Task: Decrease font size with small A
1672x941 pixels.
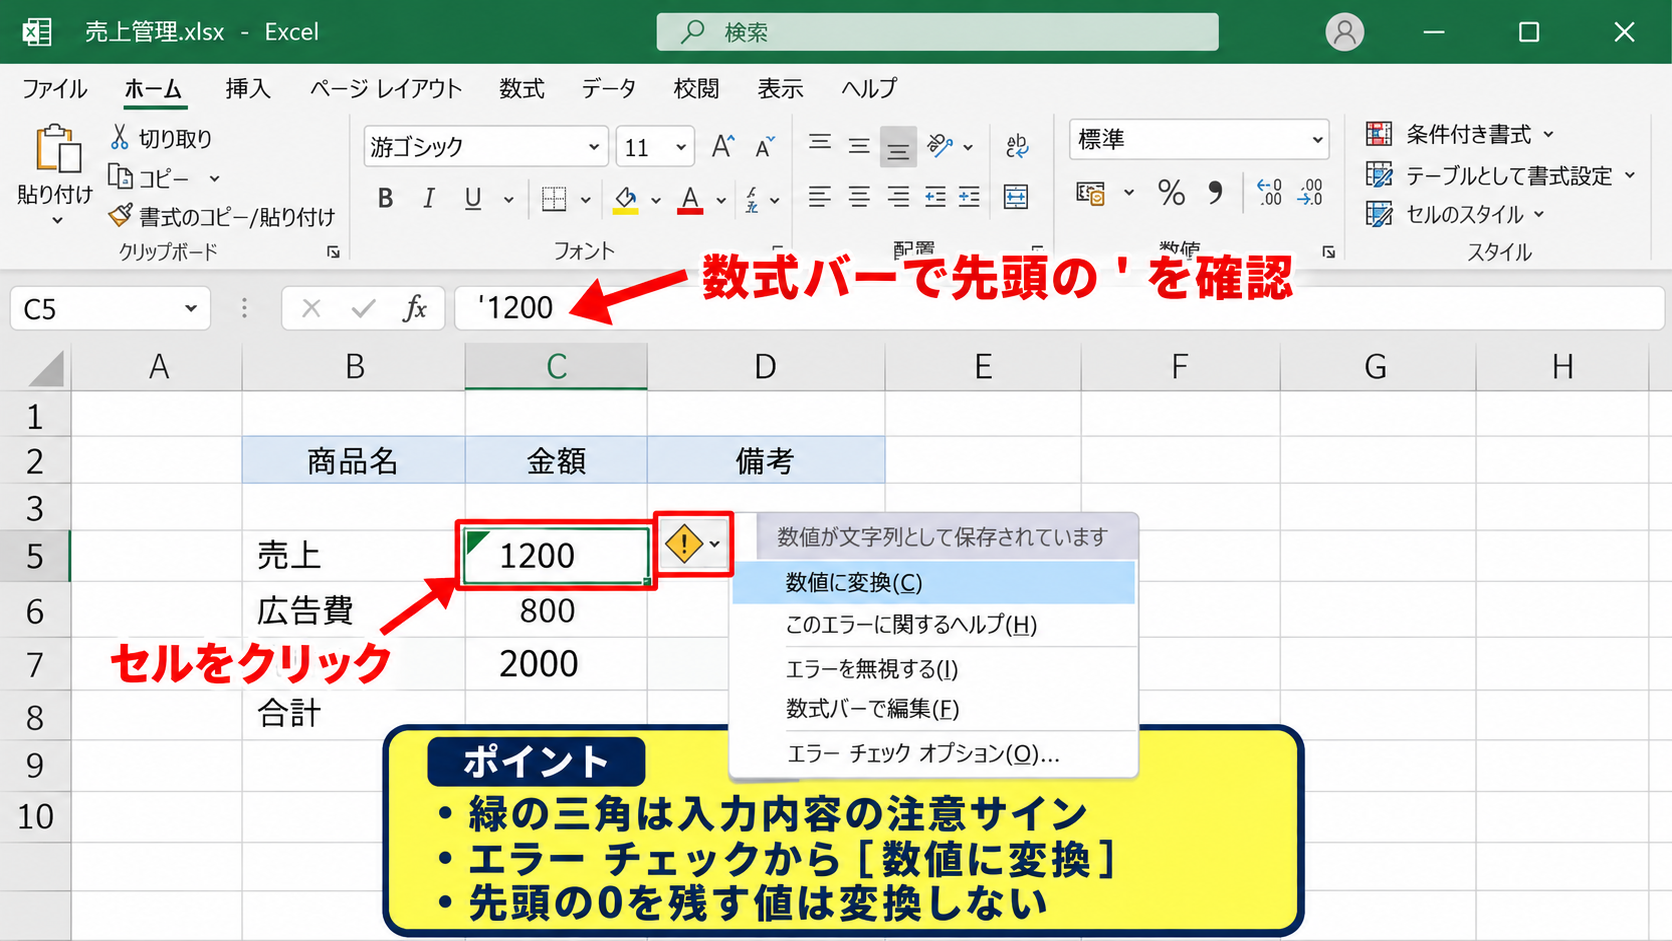Action: (x=765, y=147)
